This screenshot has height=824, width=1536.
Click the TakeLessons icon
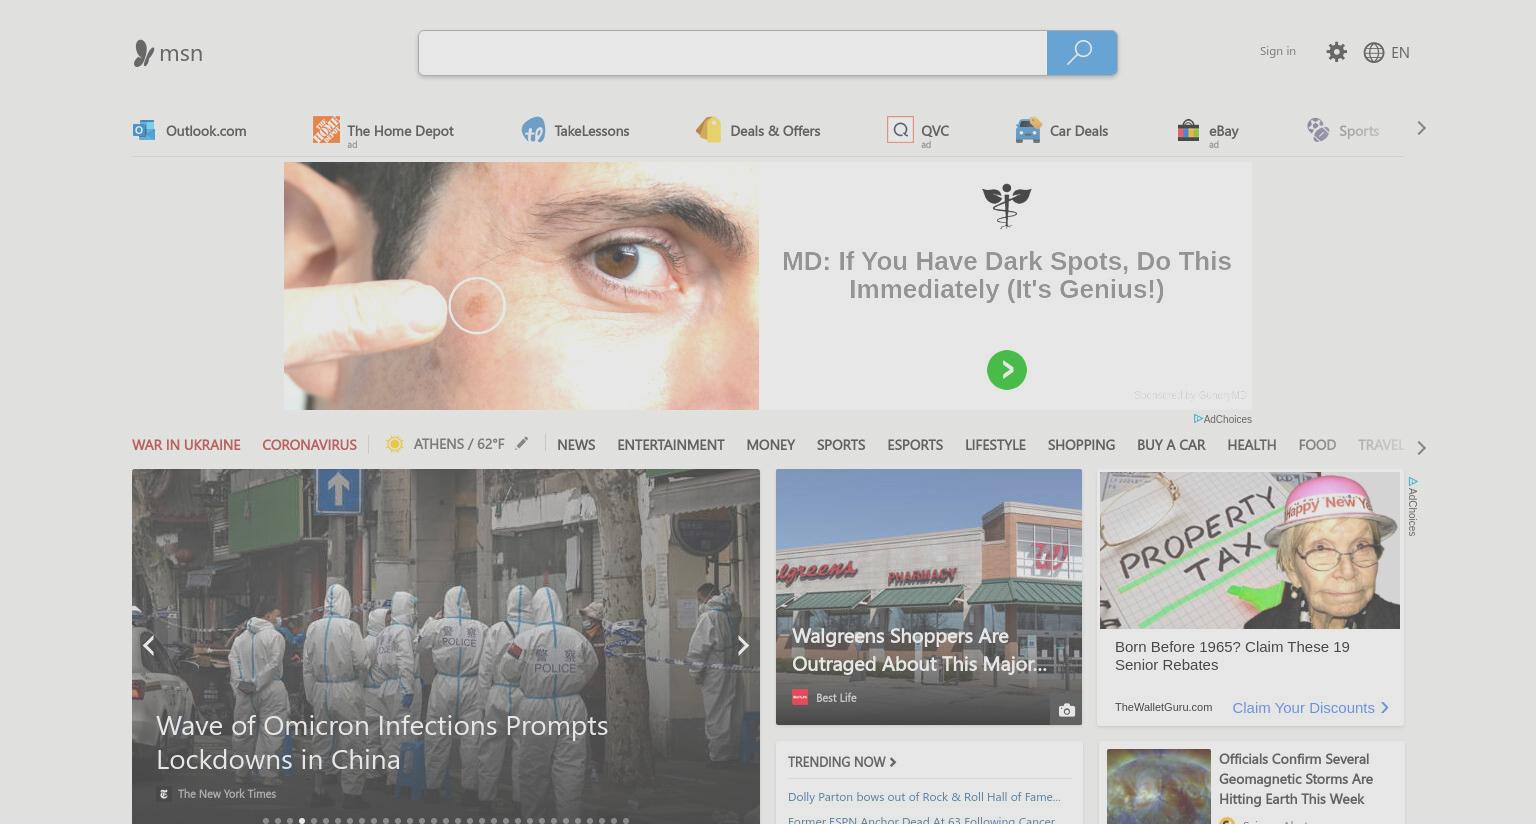pyautogui.click(x=533, y=130)
